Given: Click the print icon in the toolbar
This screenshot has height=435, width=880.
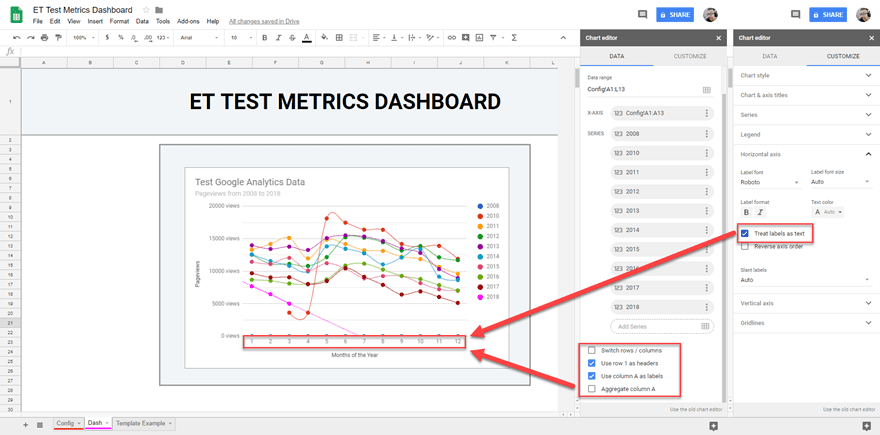Looking at the screenshot, I should 44,38.
